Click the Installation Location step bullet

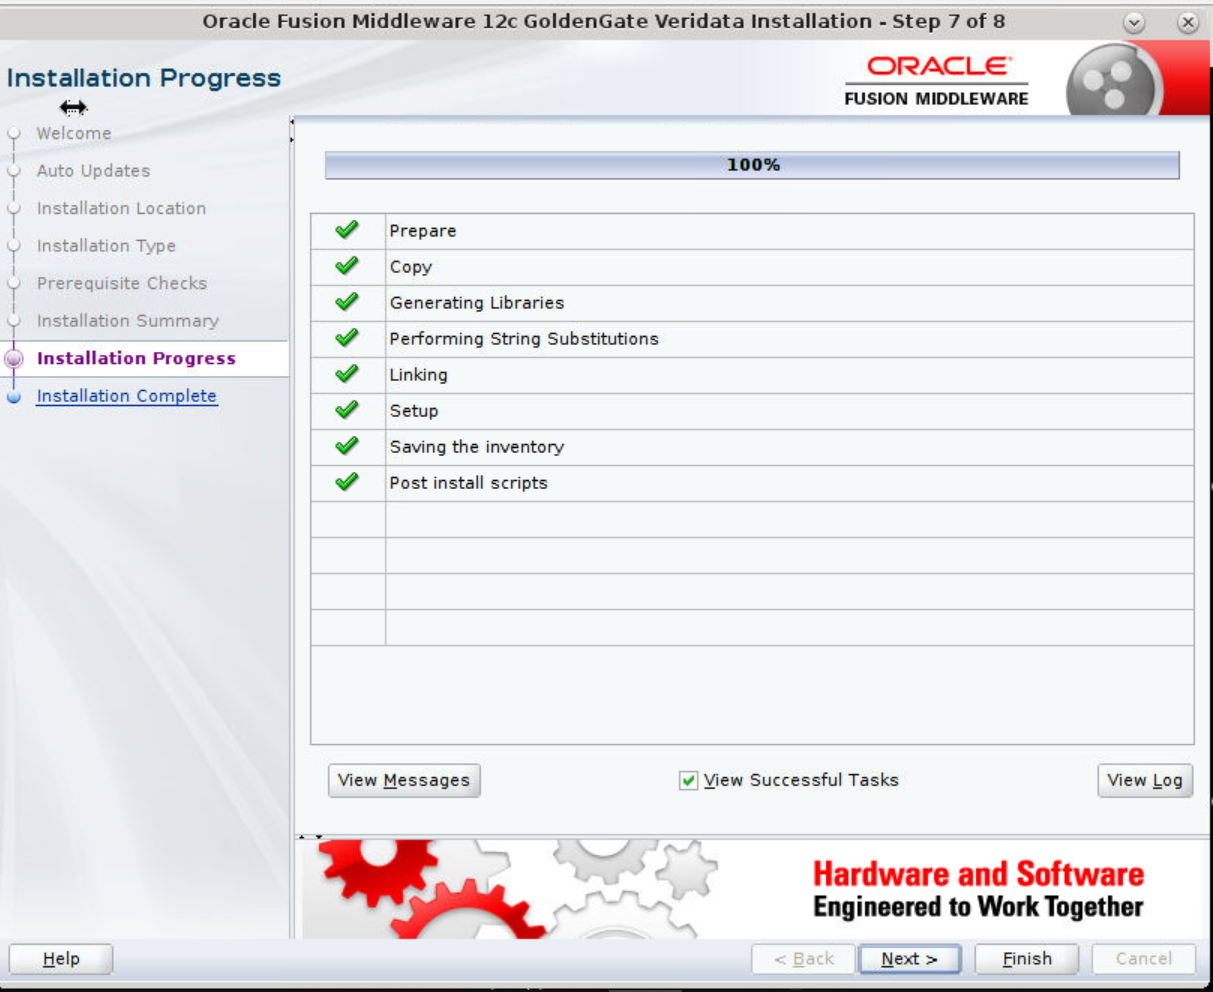(x=14, y=208)
